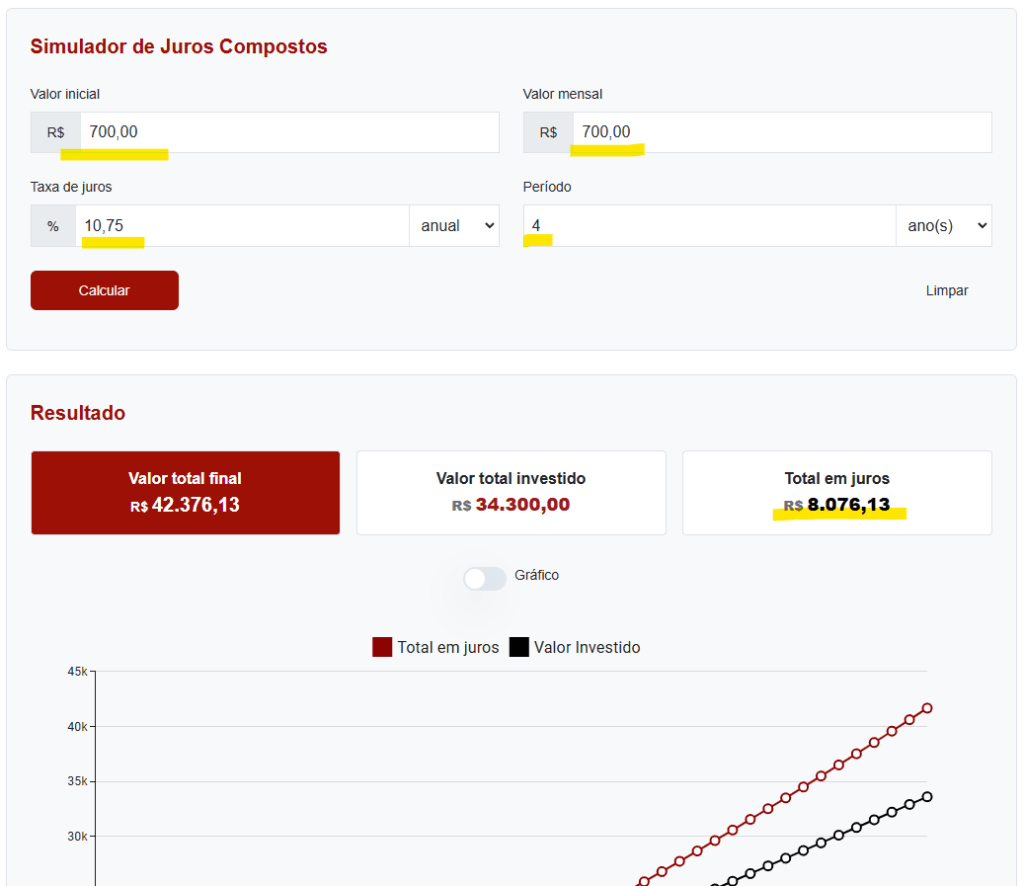Click the Valor mensal label
Image resolution: width=1024 pixels, height=886 pixels.
562,94
